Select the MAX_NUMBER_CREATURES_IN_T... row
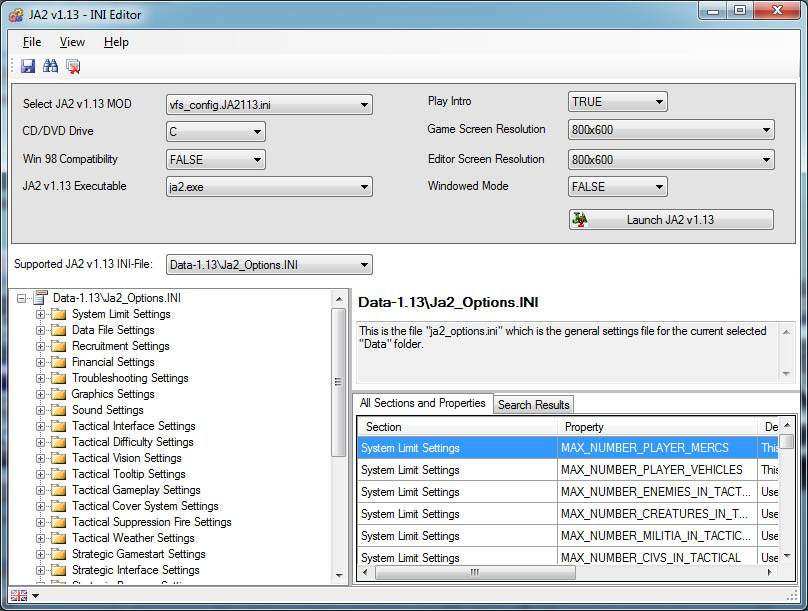The width and height of the screenshot is (808, 611). pos(568,514)
